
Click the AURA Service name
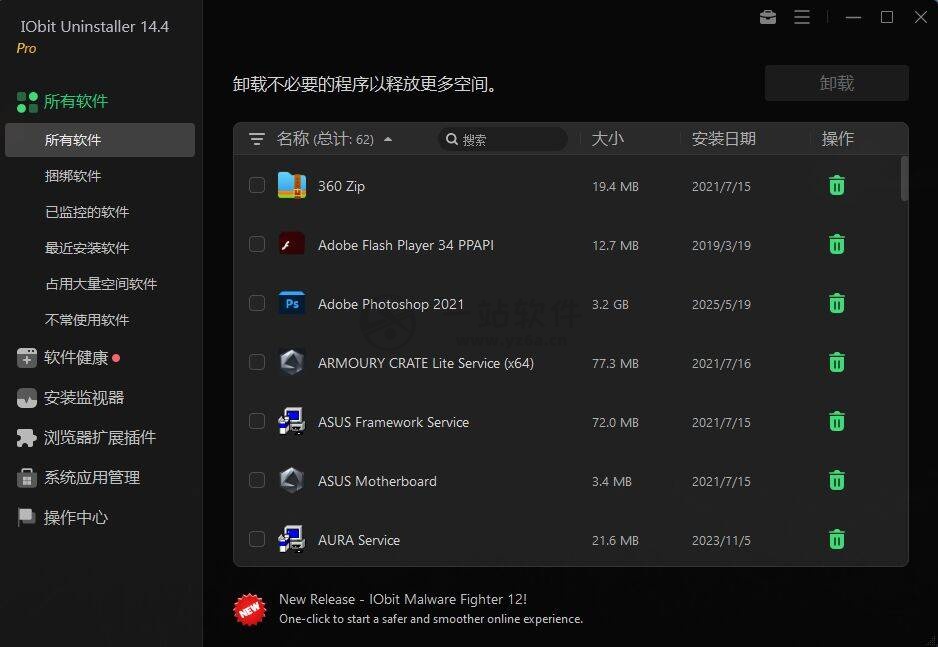pyautogui.click(x=359, y=540)
